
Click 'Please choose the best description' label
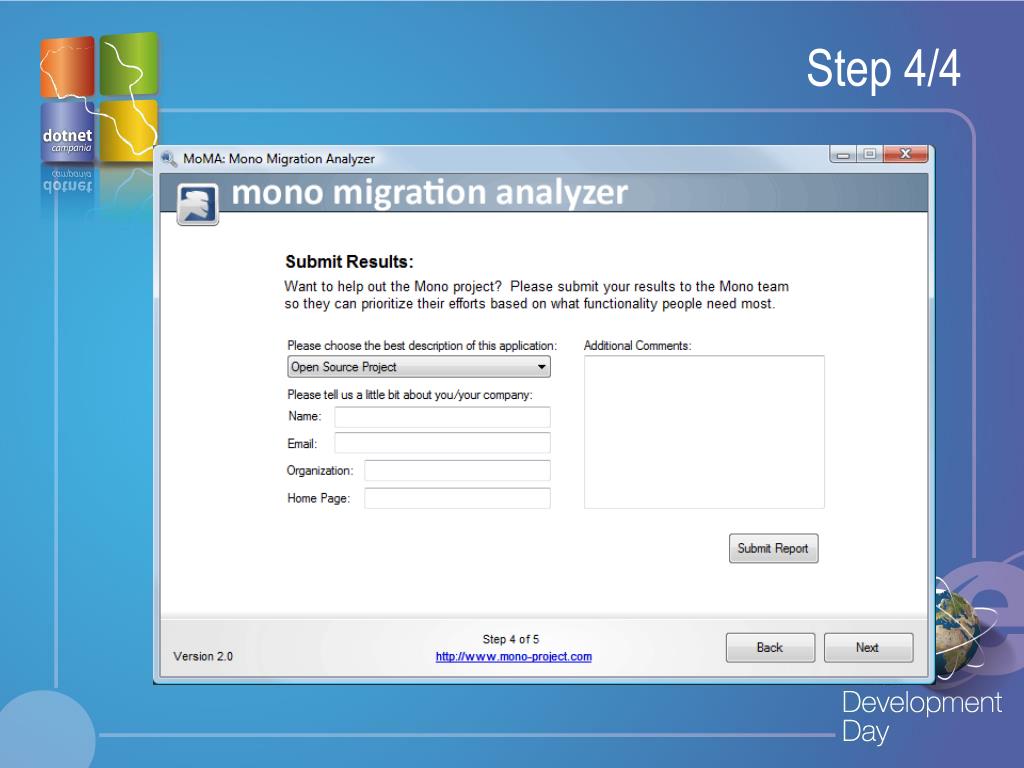pos(422,345)
